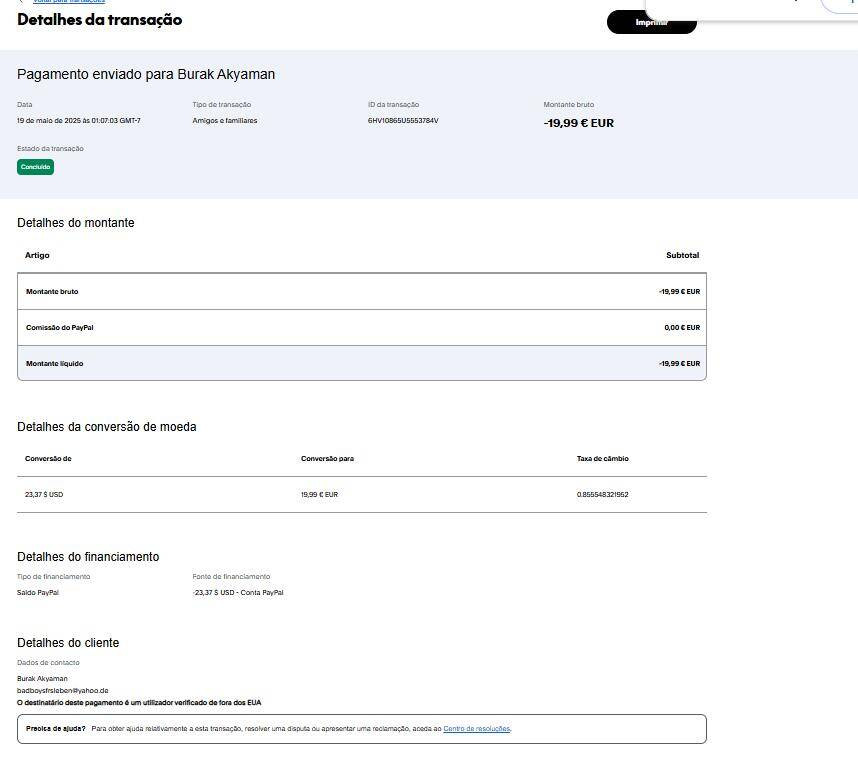The width and height of the screenshot is (858, 781).
Task: Click 'Detalhes da conversão de moeda' heading
Action: coord(107,427)
